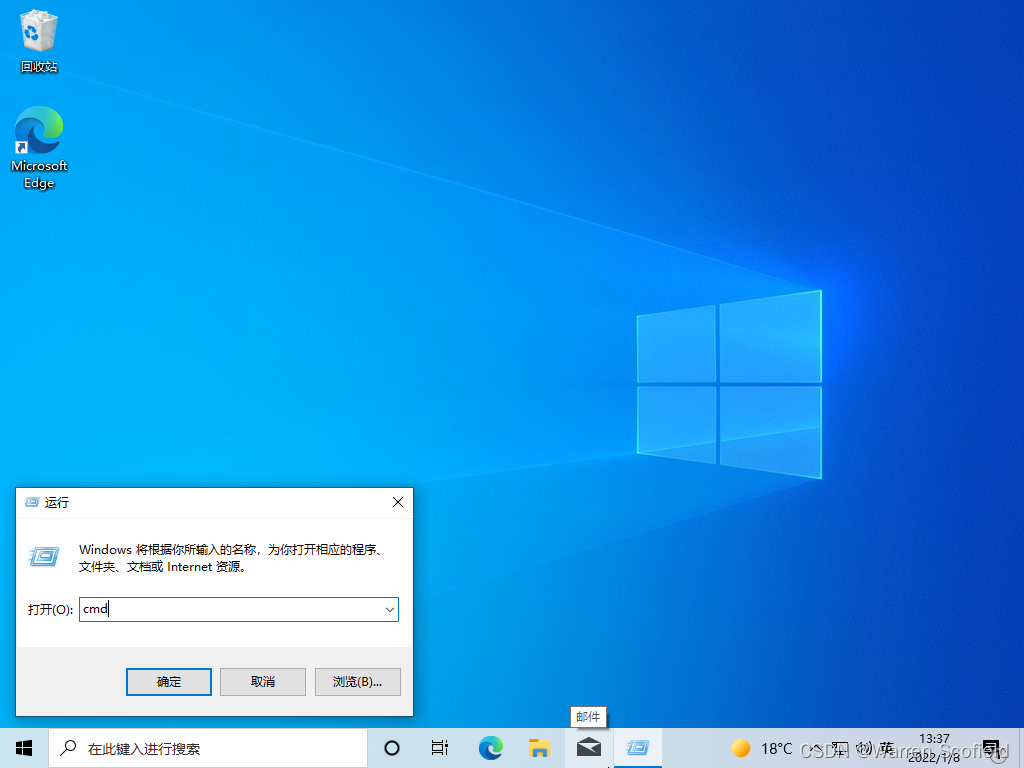Launch Microsoft Edge from the taskbar

pyautogui.click(x=490, y=748)
